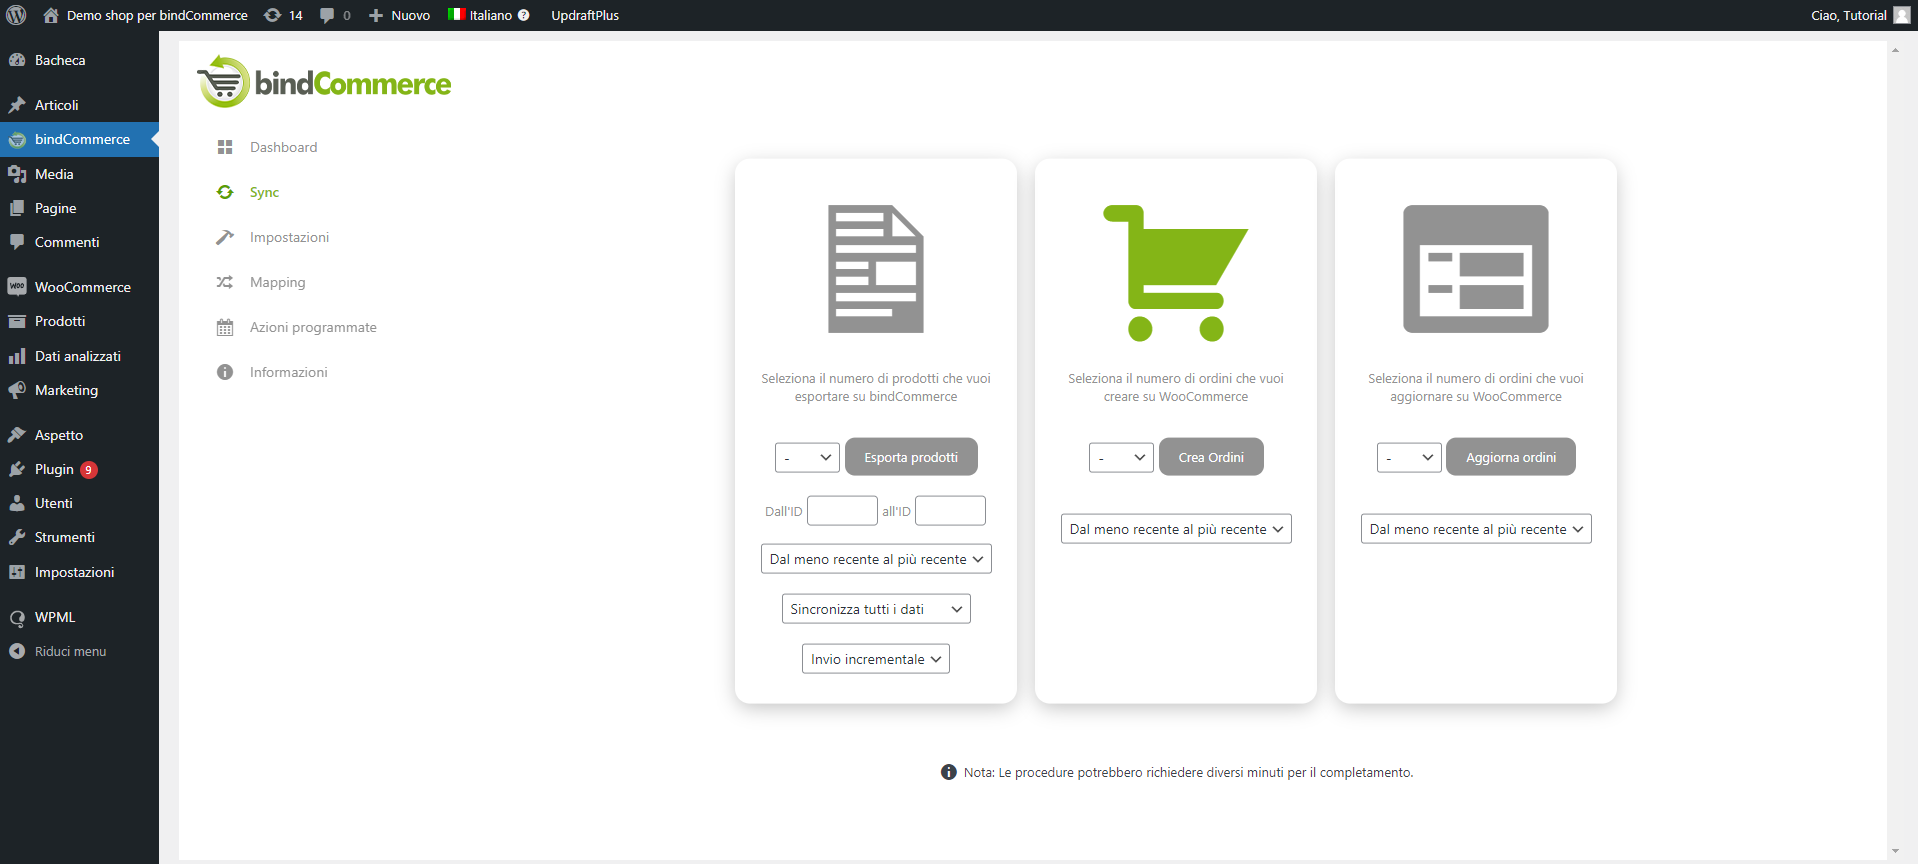Open Invio incrementale dropdown
The image size is (1918, 864).
coord(876,659)
